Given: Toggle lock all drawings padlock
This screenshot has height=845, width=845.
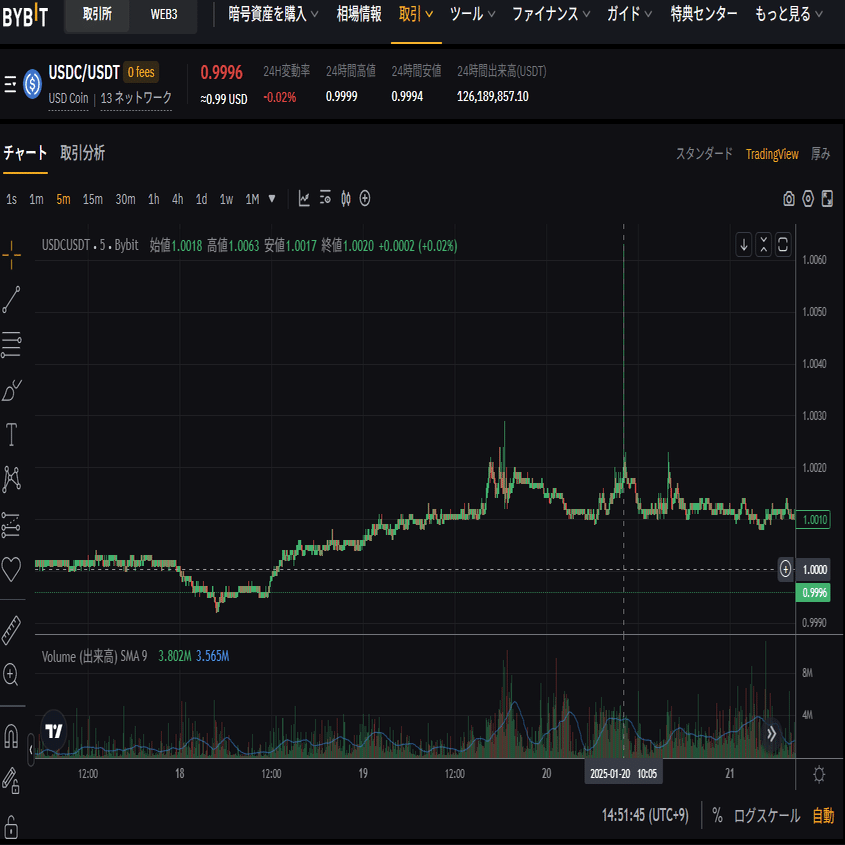Looking at the screenshot, I should coord(11,827).
